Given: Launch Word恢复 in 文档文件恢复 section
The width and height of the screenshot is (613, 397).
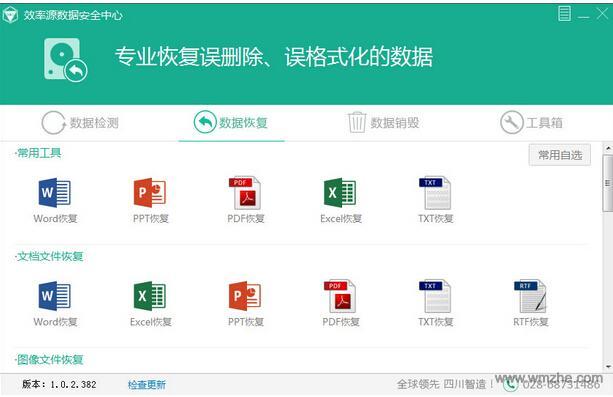Looking at the screenshot, I should (x=55, y=304).
